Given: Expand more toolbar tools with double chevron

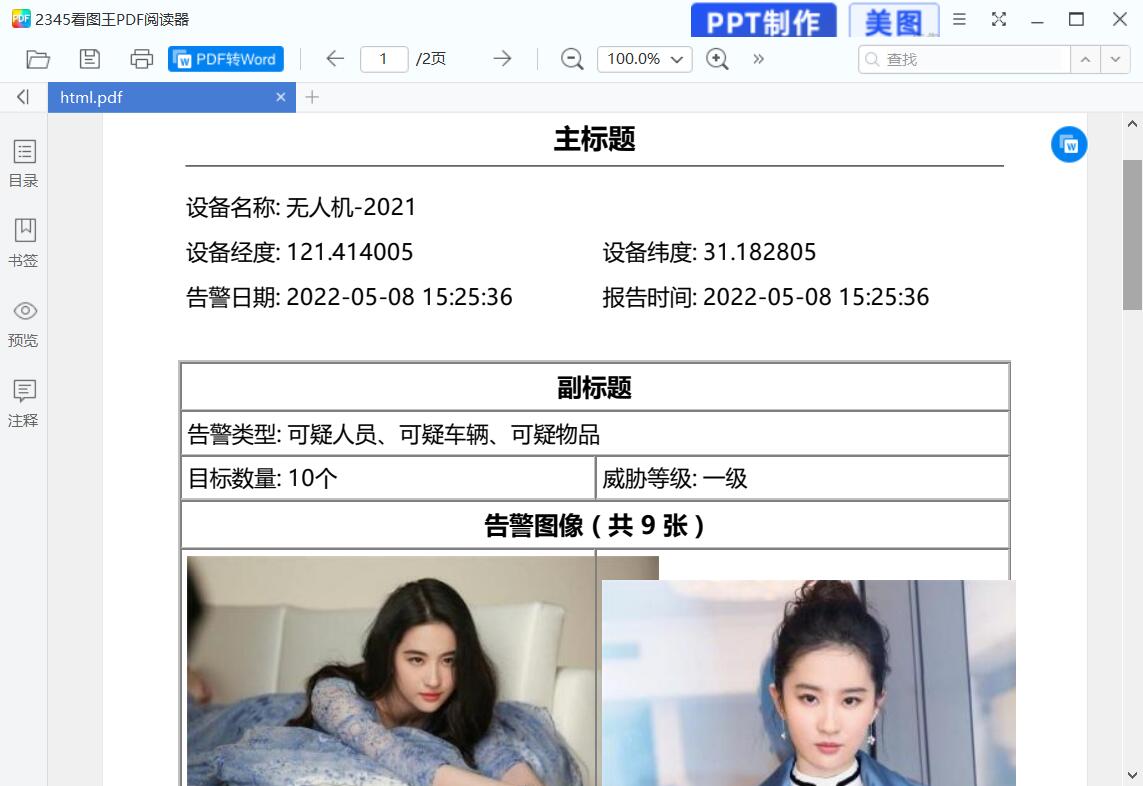Looking at the screenshot, I should pos(759,59).
